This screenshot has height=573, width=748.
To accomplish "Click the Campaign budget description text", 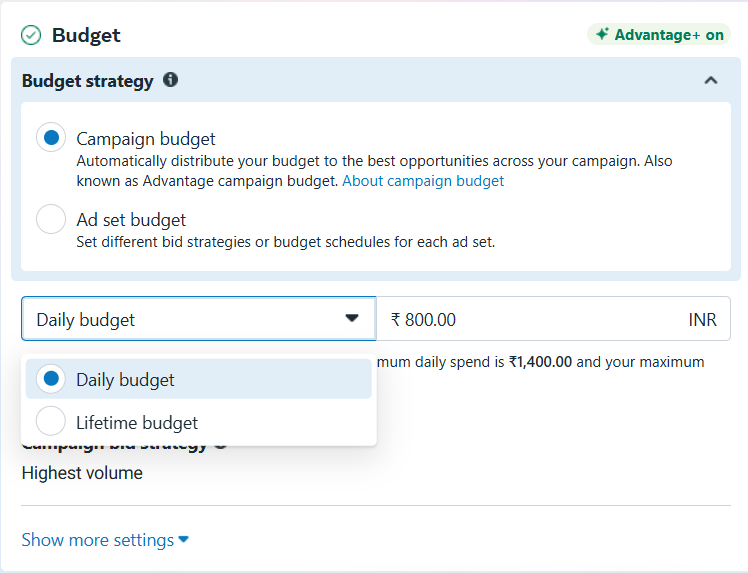I will [374, 171].
